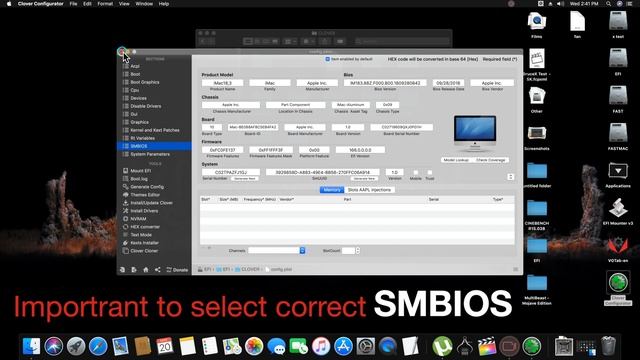Select the Cpu section
The image size is (640, 360).
[x=135, y=90]
